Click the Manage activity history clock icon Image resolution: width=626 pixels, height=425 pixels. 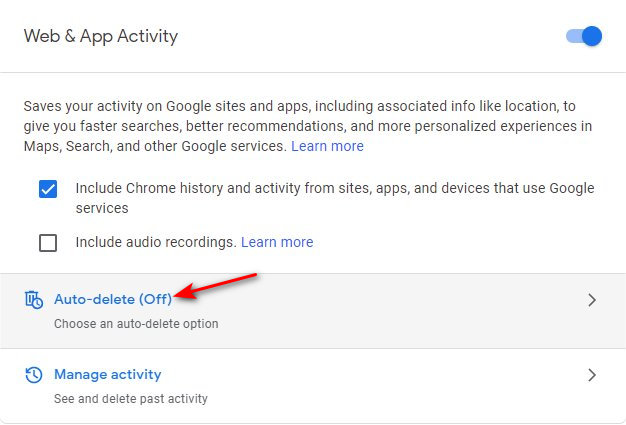point(34,375)
